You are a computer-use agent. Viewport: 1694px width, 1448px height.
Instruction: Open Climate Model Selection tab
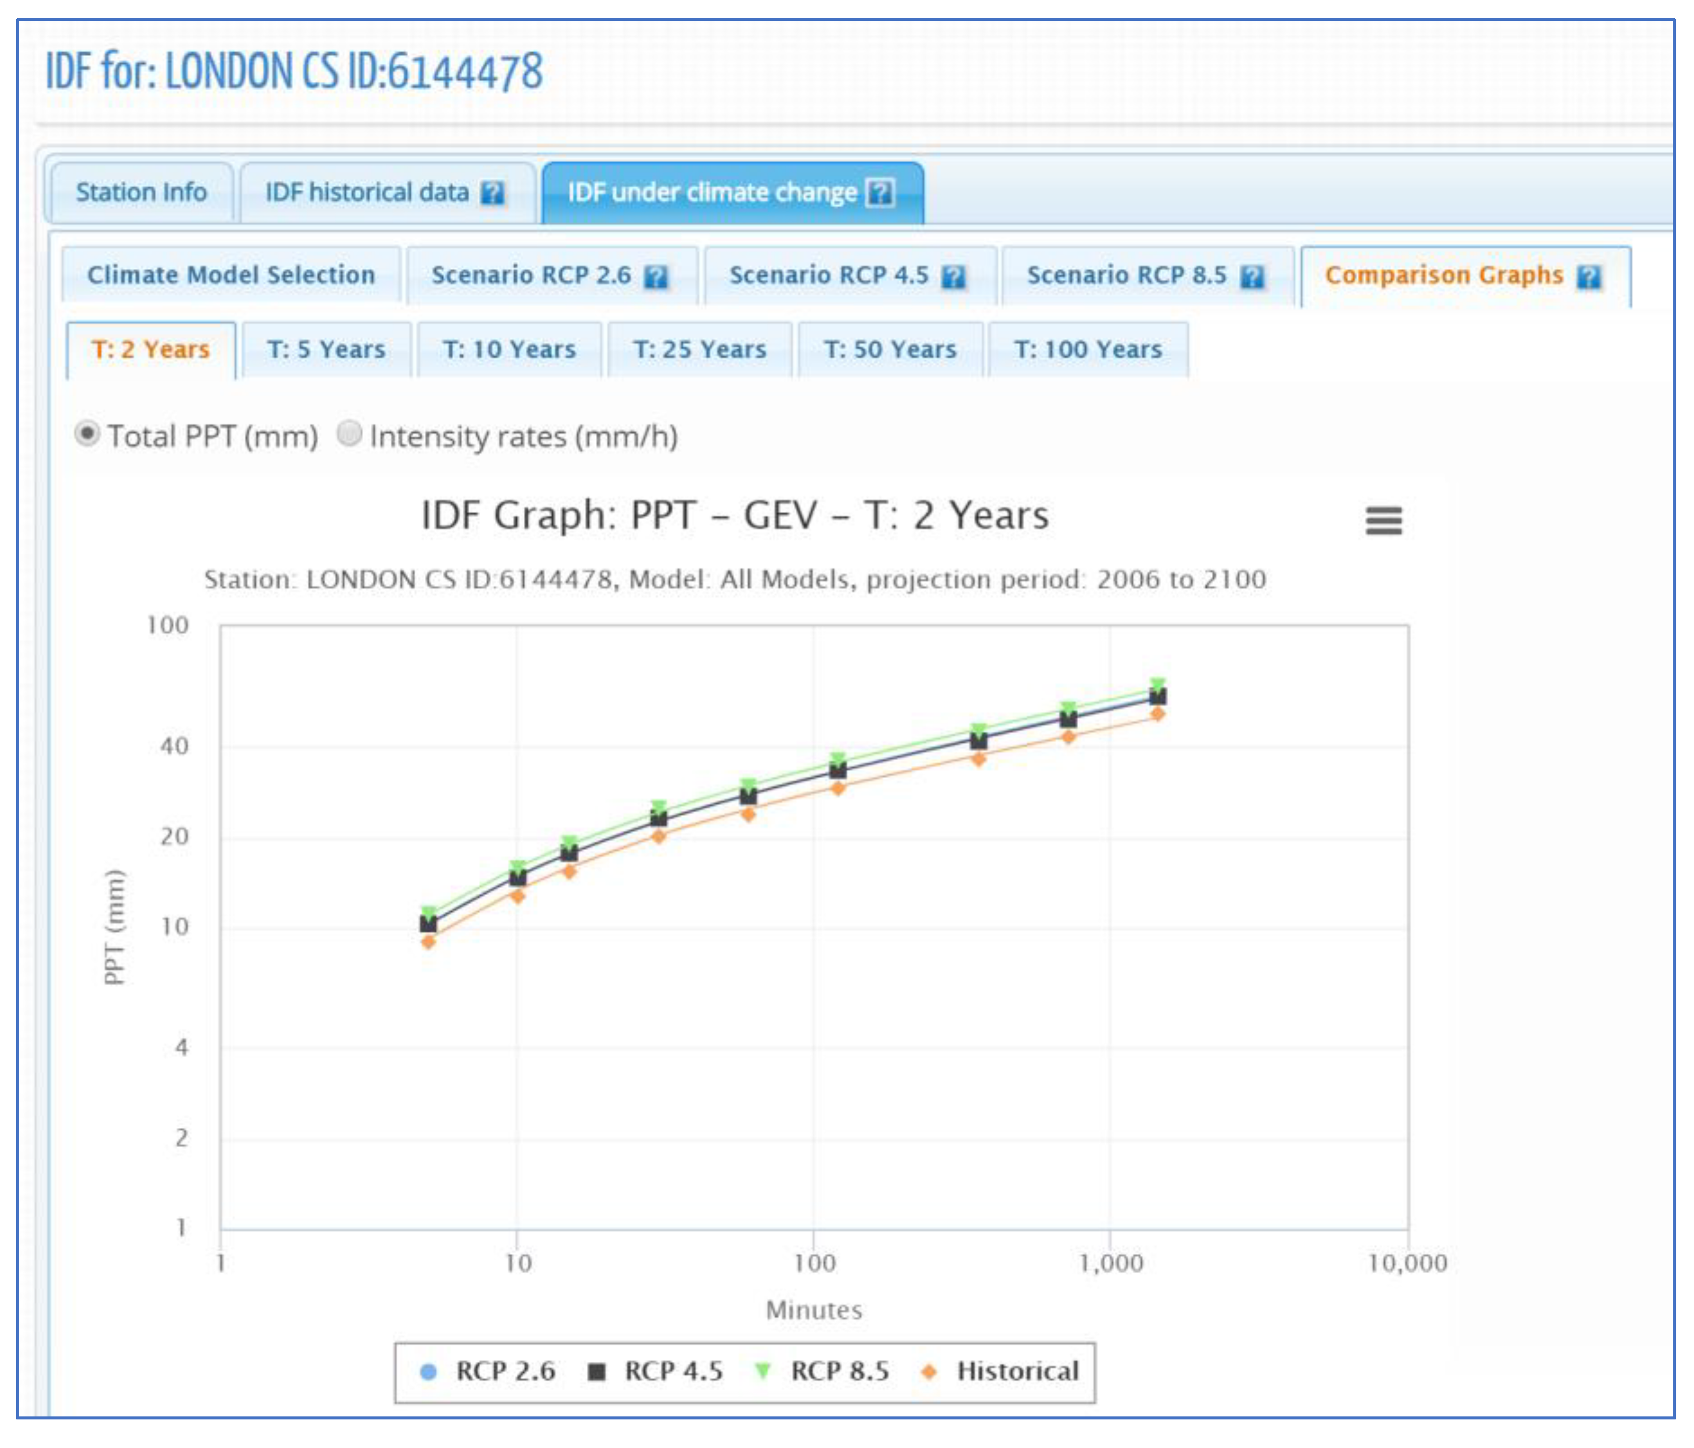tap(231, 275)
